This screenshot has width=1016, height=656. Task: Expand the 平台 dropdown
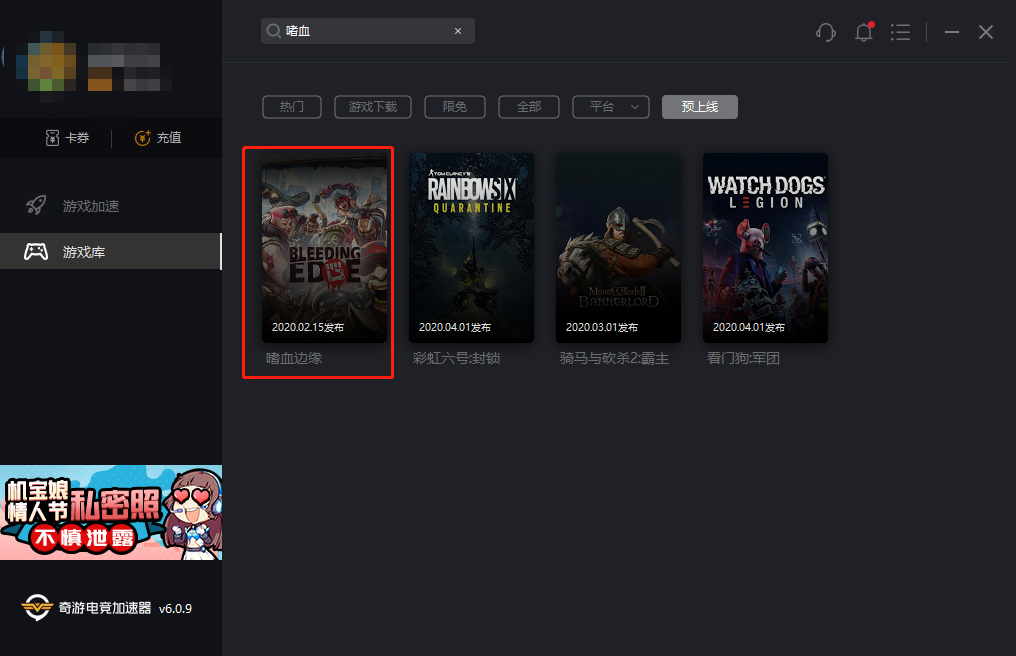(611, 107)
